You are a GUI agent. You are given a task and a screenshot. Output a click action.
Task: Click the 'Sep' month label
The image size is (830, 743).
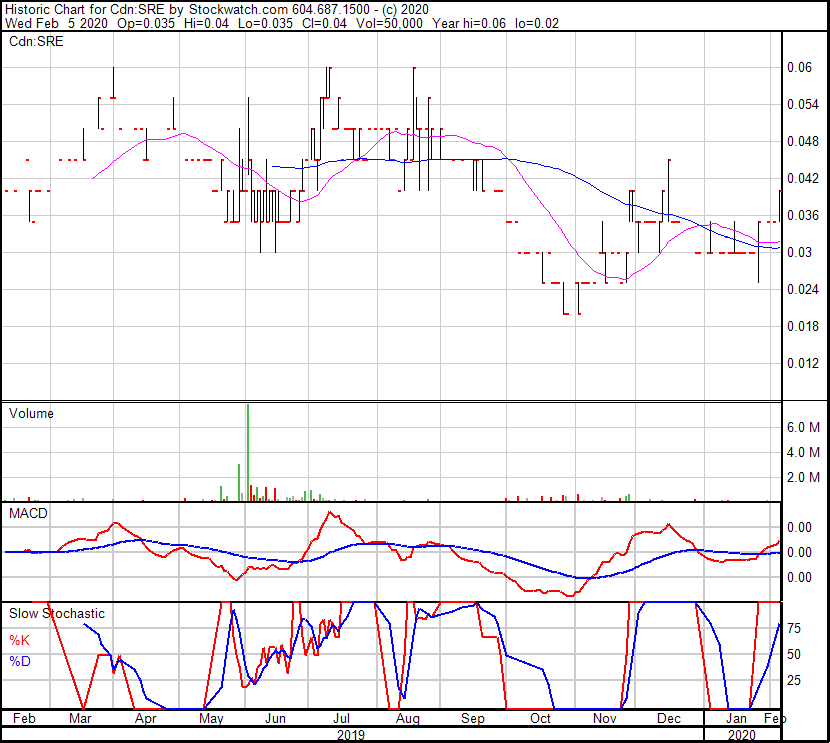click(473, 719)
